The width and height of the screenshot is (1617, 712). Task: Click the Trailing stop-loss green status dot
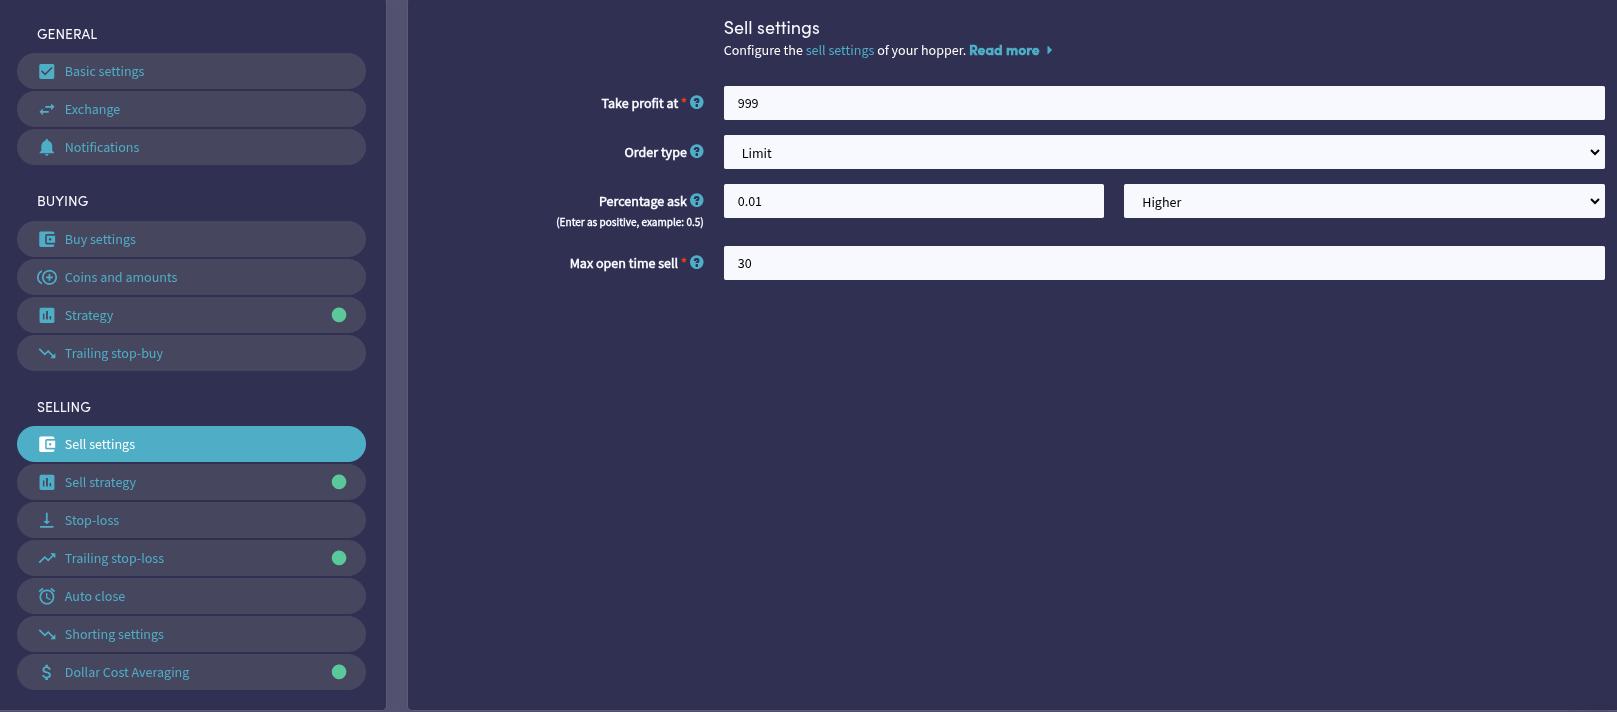[339, 558]
